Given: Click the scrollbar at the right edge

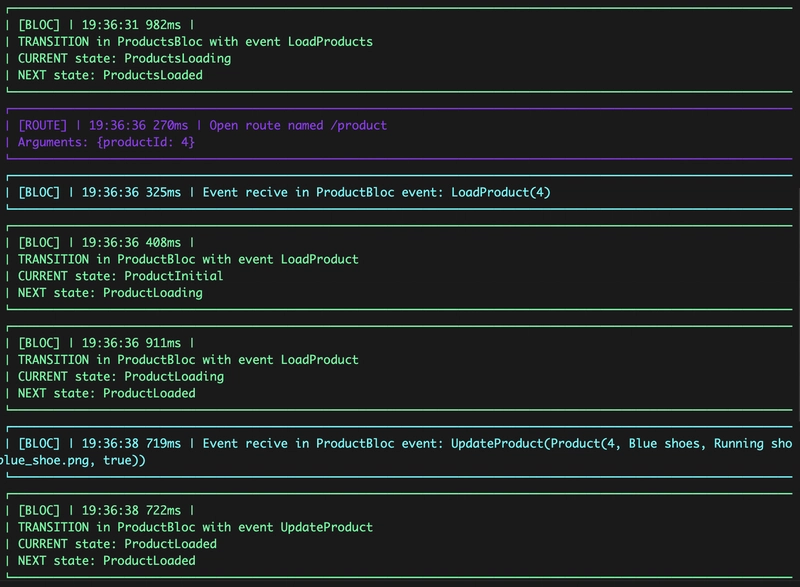Looking at the screenshot, I should (797, 306).
